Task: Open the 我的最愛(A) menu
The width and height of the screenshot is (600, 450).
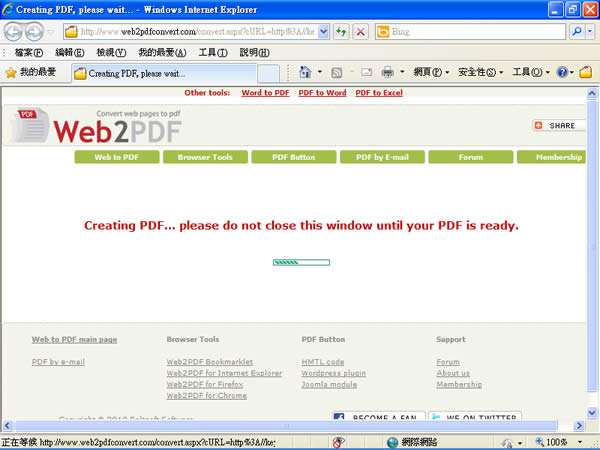Action: pyautogui.click(x=162, y=52)
